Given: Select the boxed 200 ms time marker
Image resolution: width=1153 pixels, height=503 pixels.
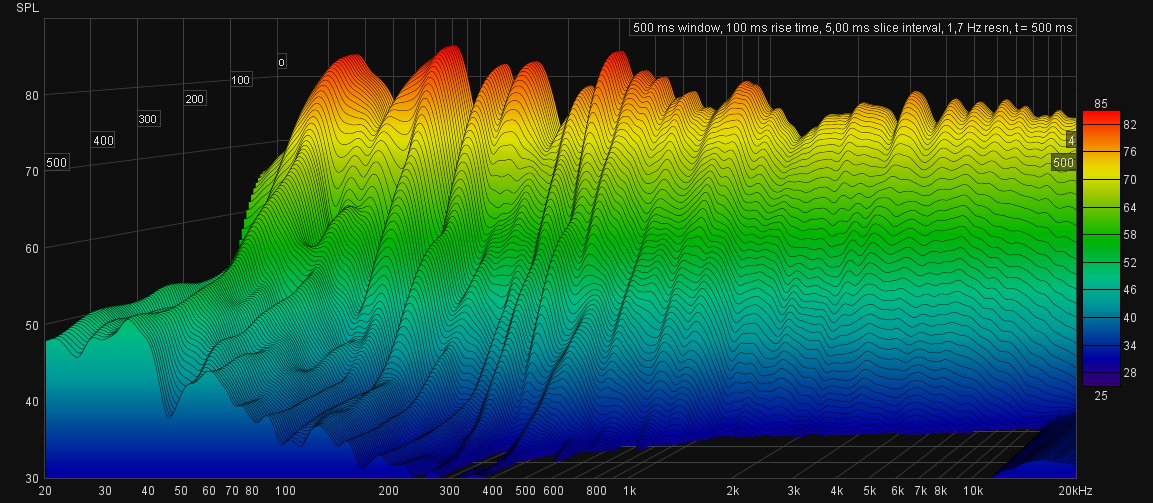Looking at the screenshot, I should tap(195, 99).
